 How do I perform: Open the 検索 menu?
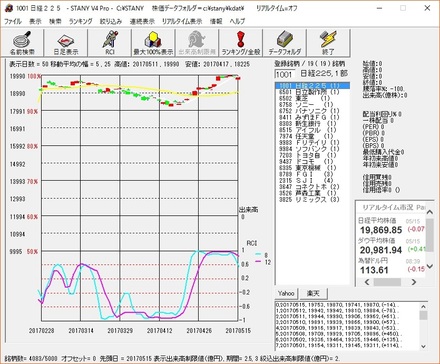(55, 21)
